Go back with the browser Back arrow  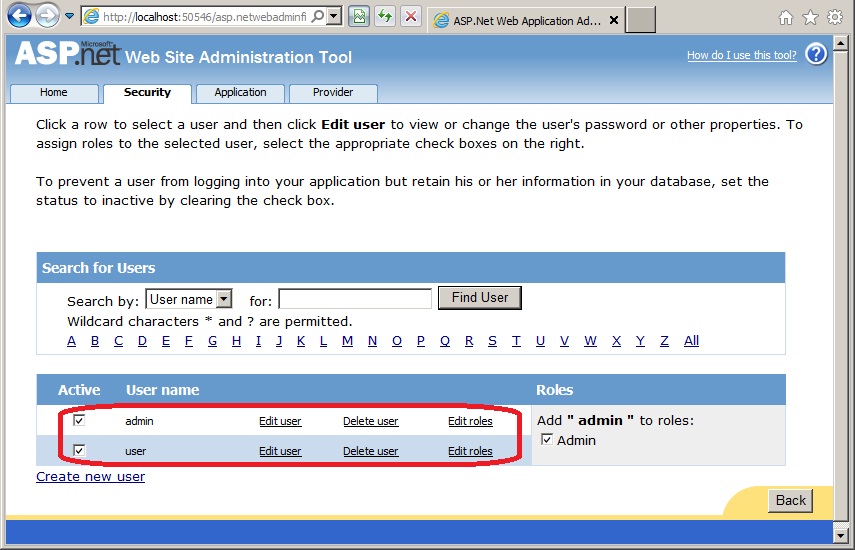(20, 15)
